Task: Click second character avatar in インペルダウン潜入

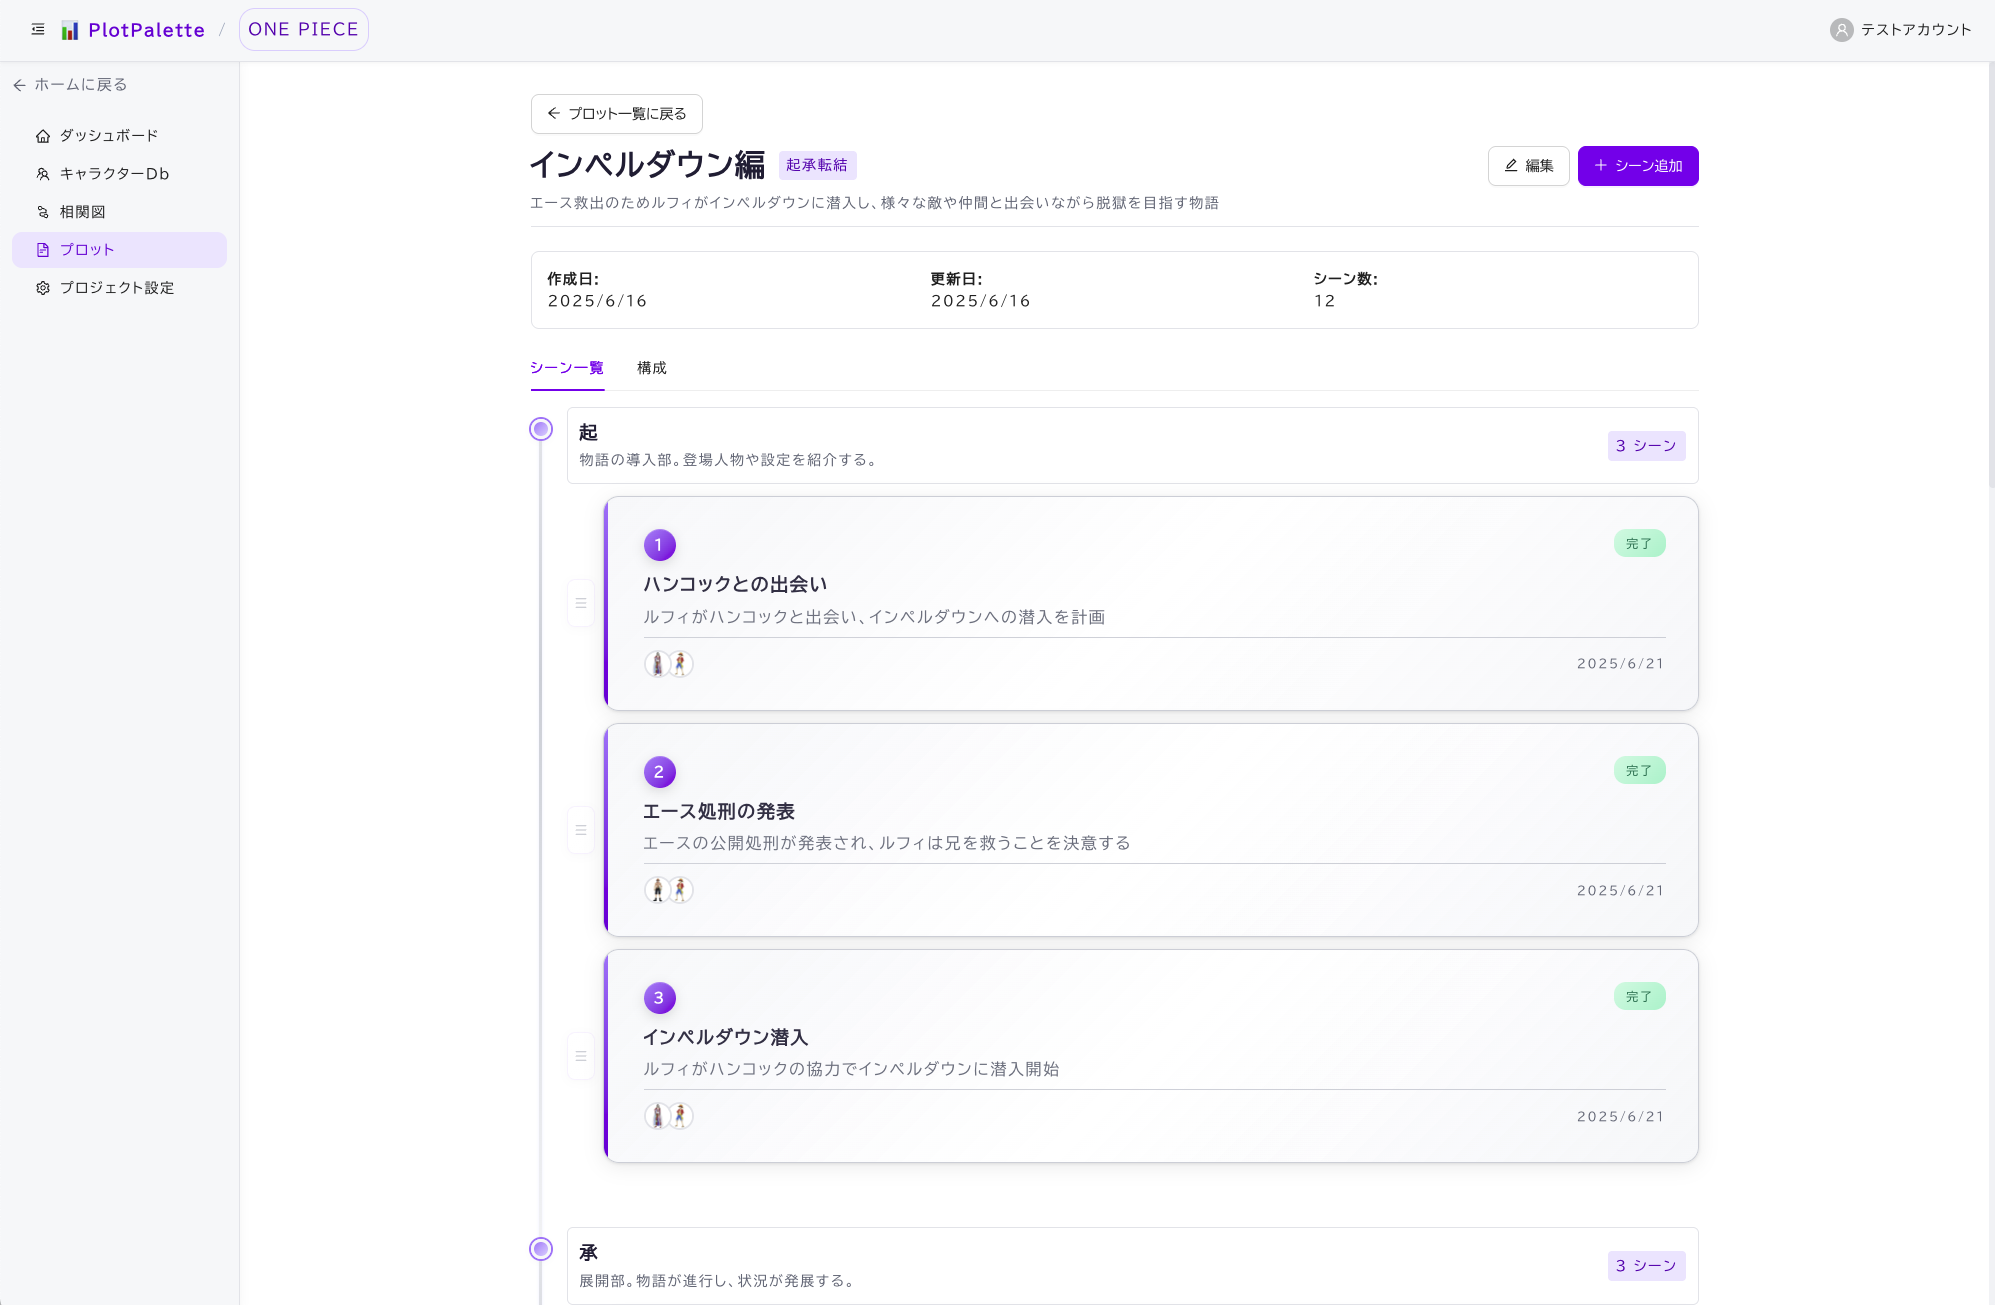Action: pos(681,1116)
